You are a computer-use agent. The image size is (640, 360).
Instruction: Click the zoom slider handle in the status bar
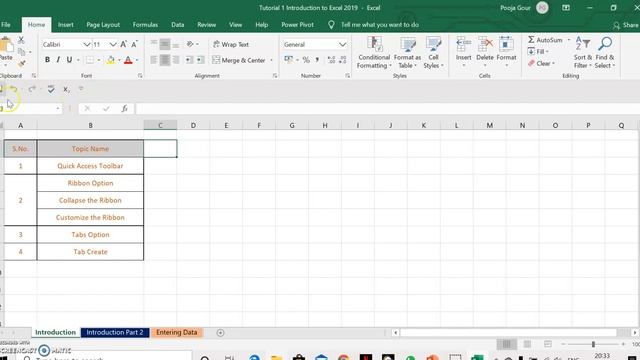coord(593,344)
